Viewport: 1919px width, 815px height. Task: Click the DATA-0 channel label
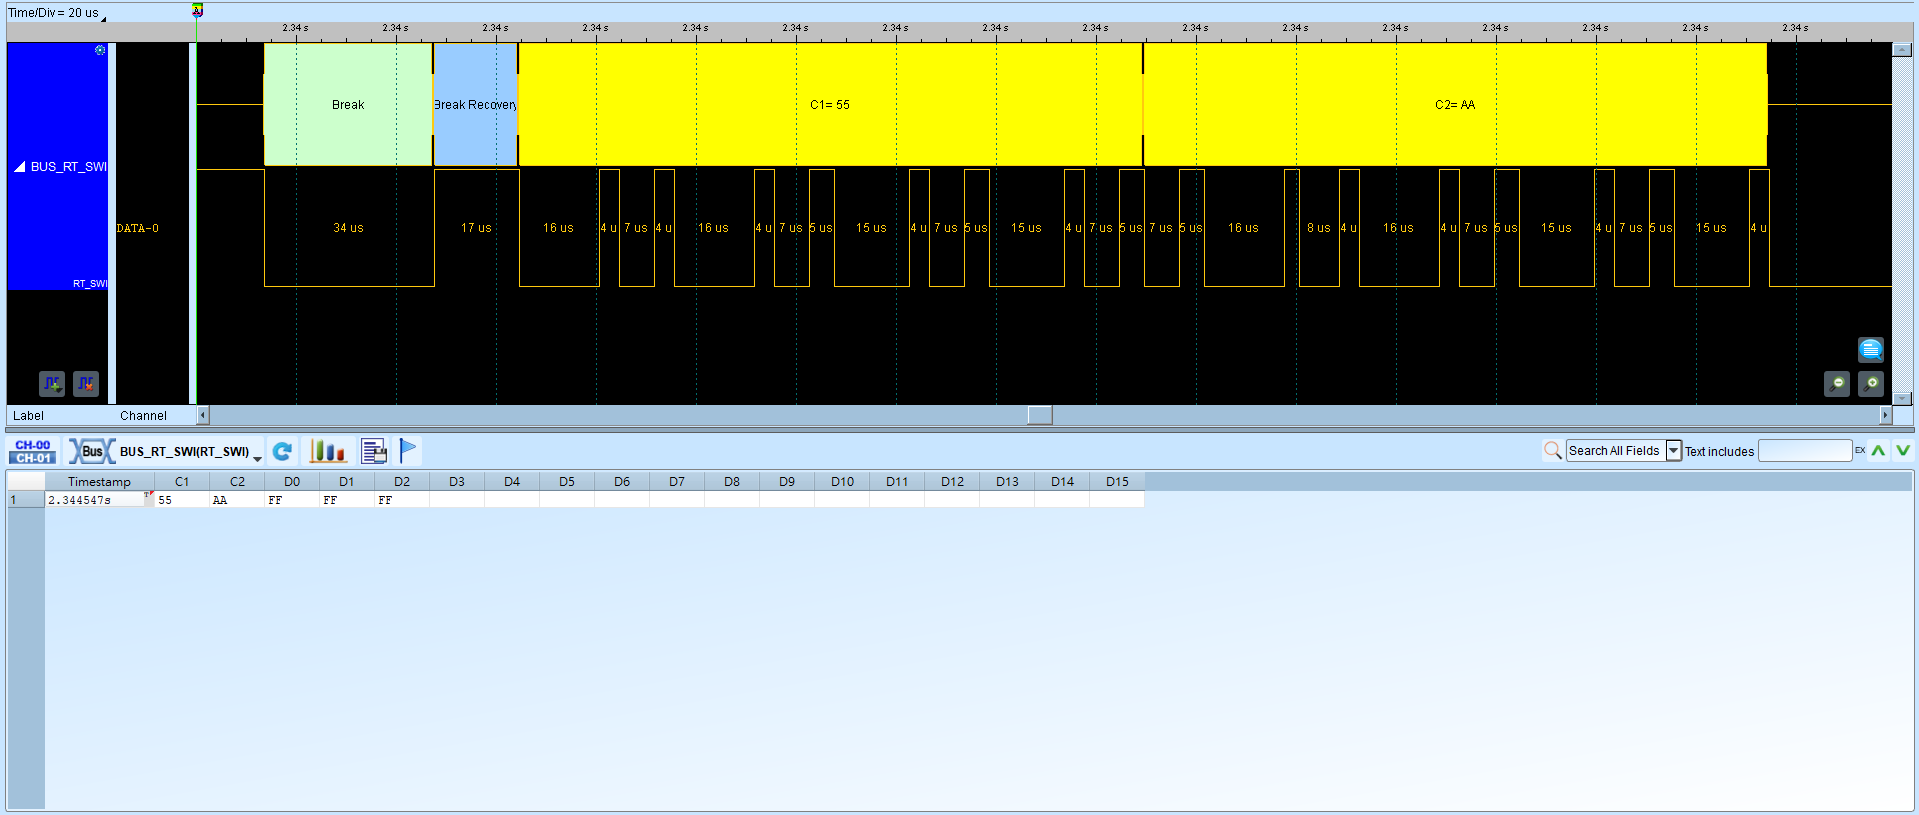tap(138, 228)
